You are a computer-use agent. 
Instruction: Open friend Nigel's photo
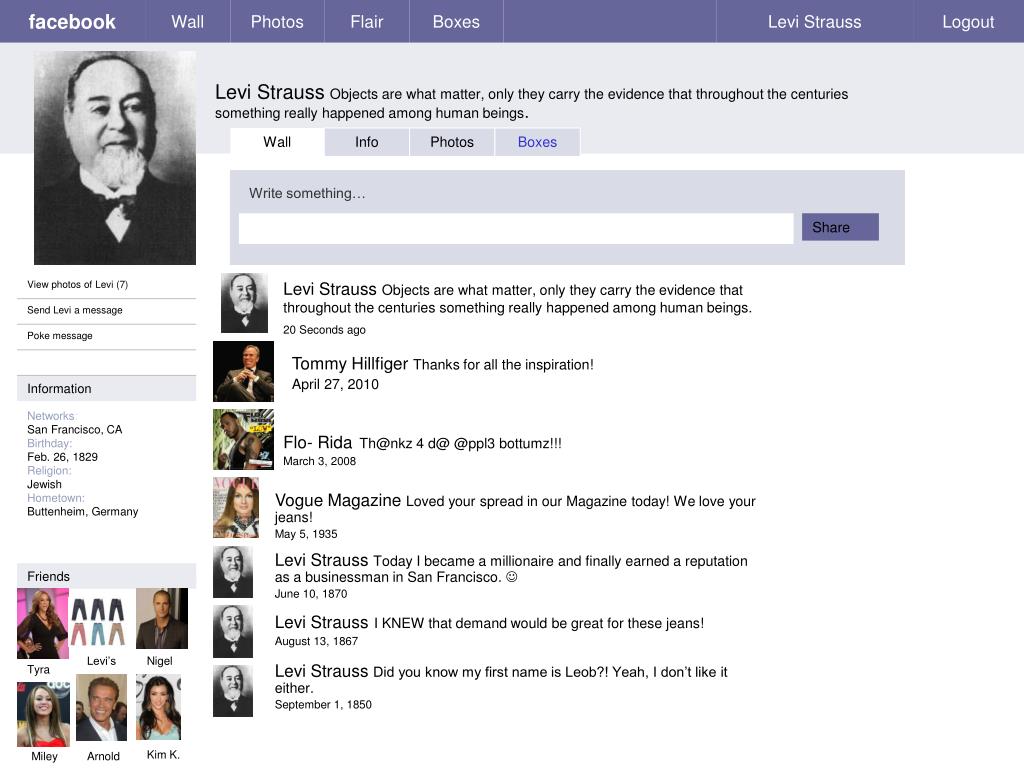[x=162, y=618]
